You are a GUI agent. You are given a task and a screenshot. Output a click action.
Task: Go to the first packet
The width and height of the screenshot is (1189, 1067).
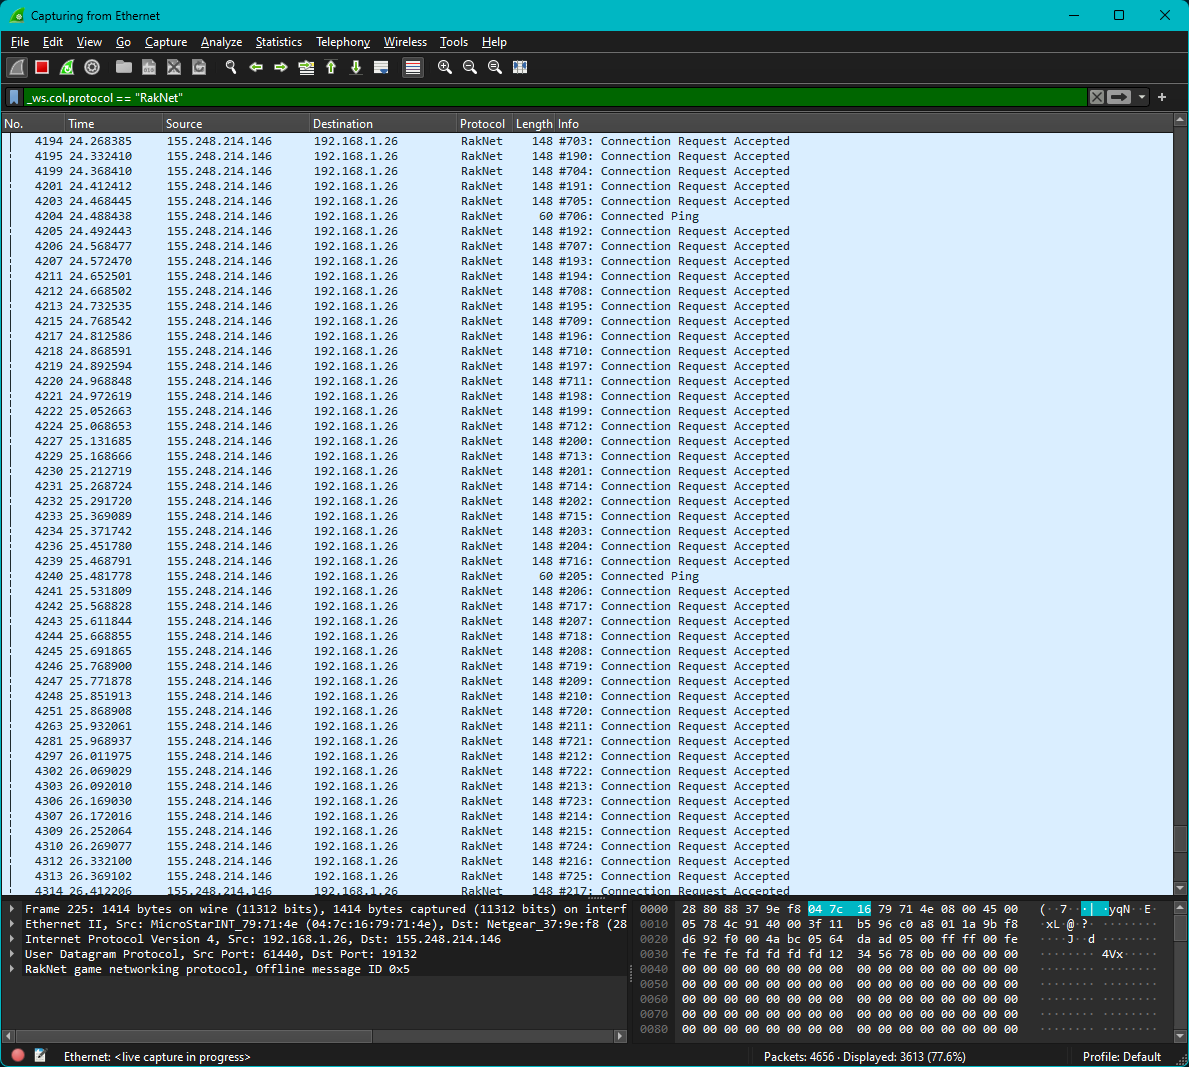click(331, 67)
